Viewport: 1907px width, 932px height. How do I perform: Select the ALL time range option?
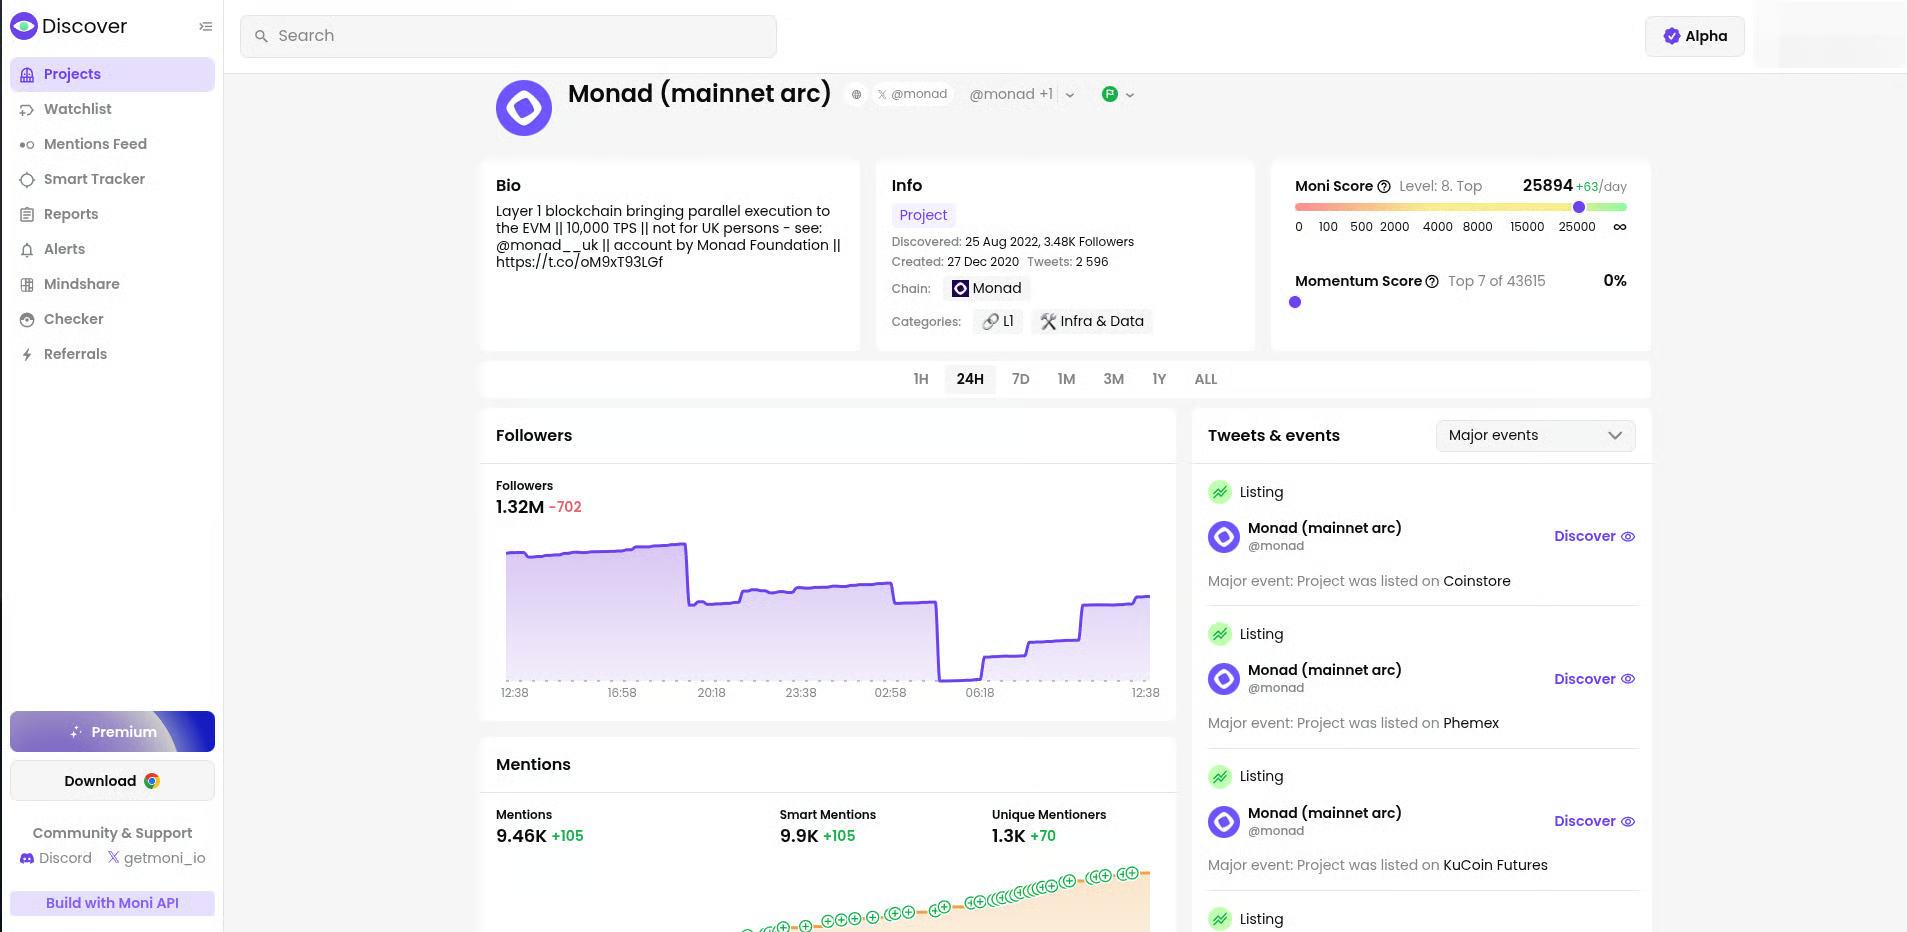tap(1205, 379)
